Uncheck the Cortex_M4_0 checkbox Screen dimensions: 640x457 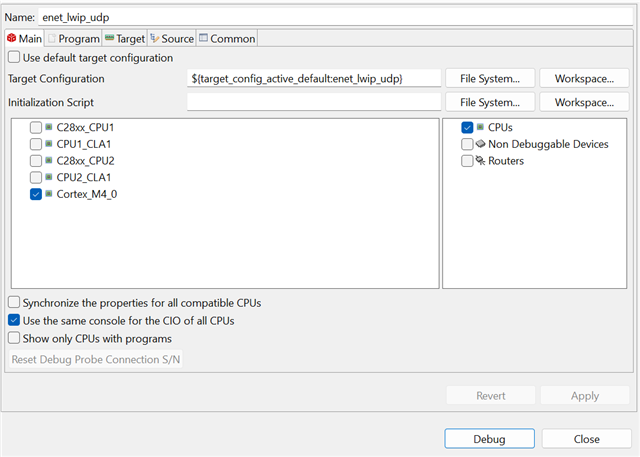tap(36, 194)
